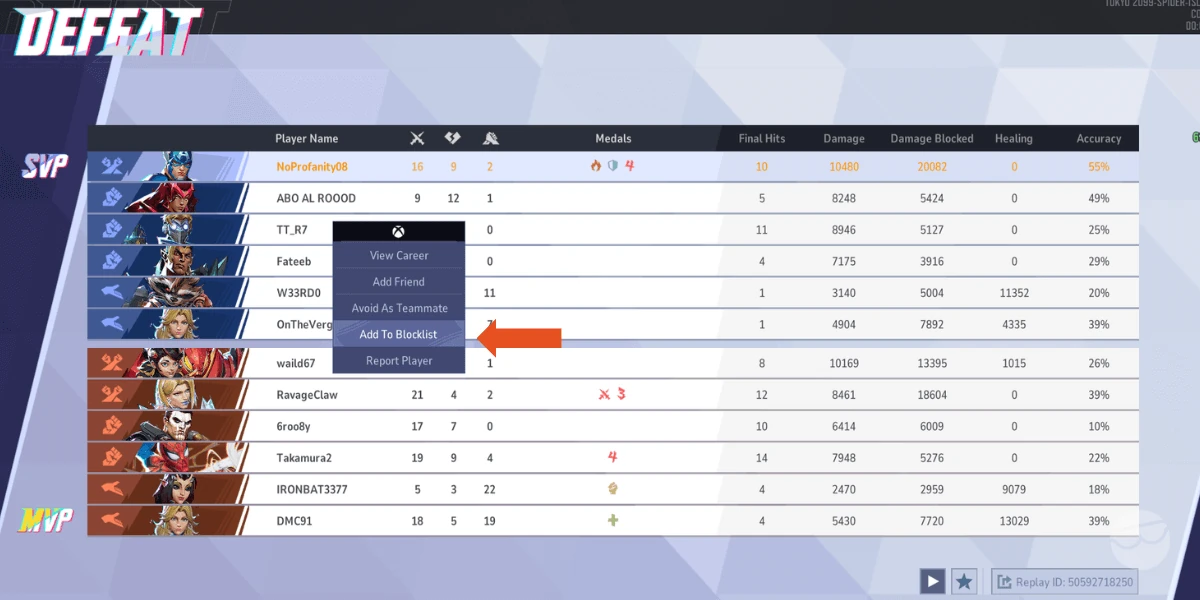
Task: Click the Damage Blocked column header
Action: [932, 138]
